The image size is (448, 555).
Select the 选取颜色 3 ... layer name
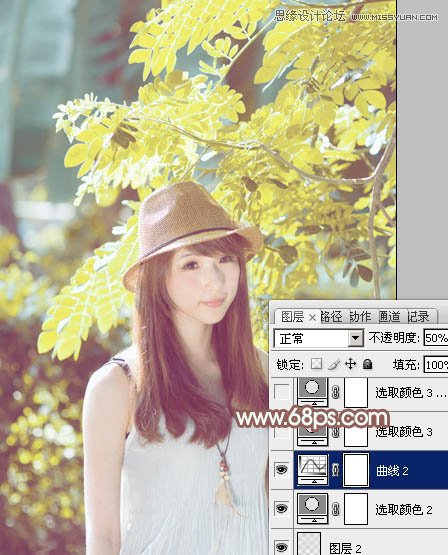(x=410, y=393)
